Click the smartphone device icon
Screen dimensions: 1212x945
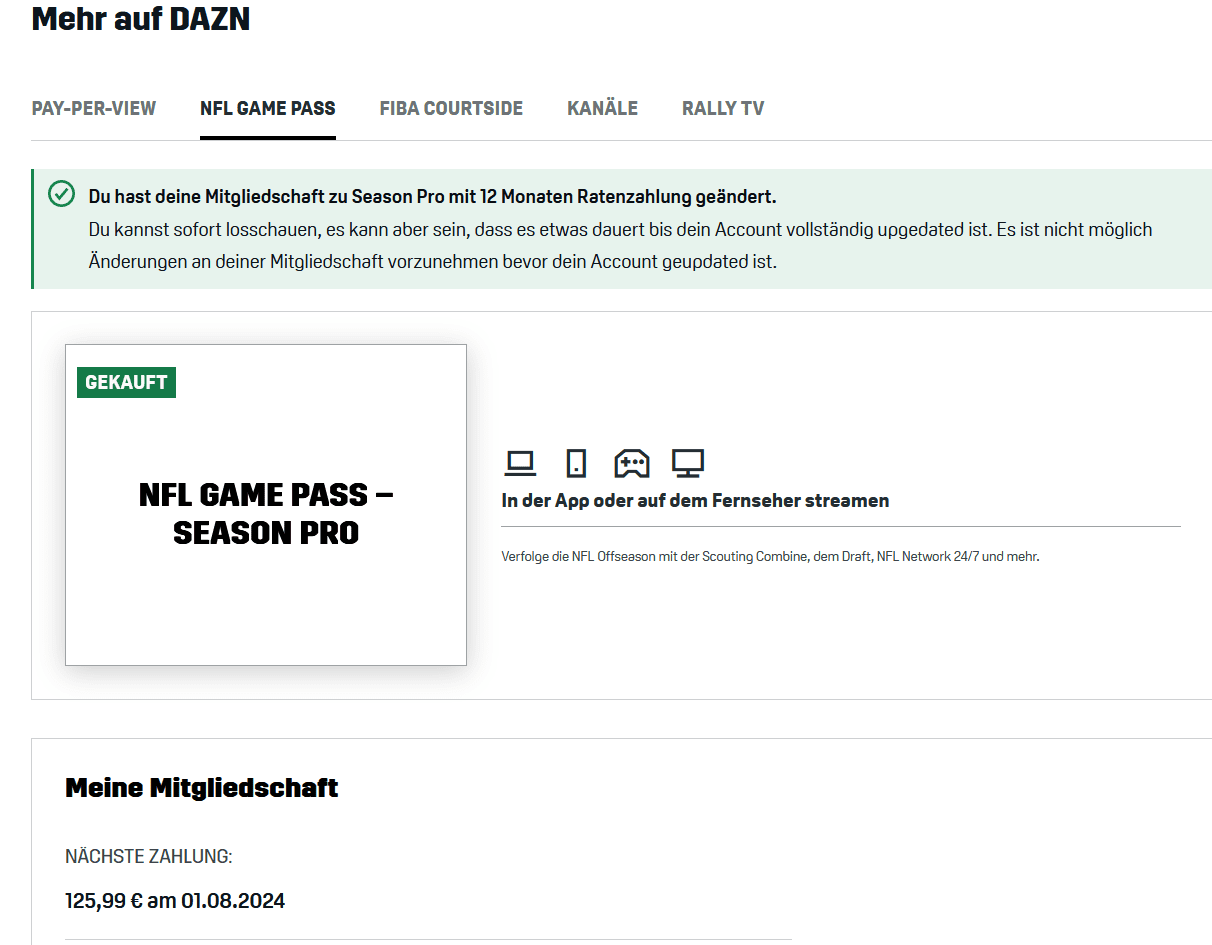tap(576, 463)
